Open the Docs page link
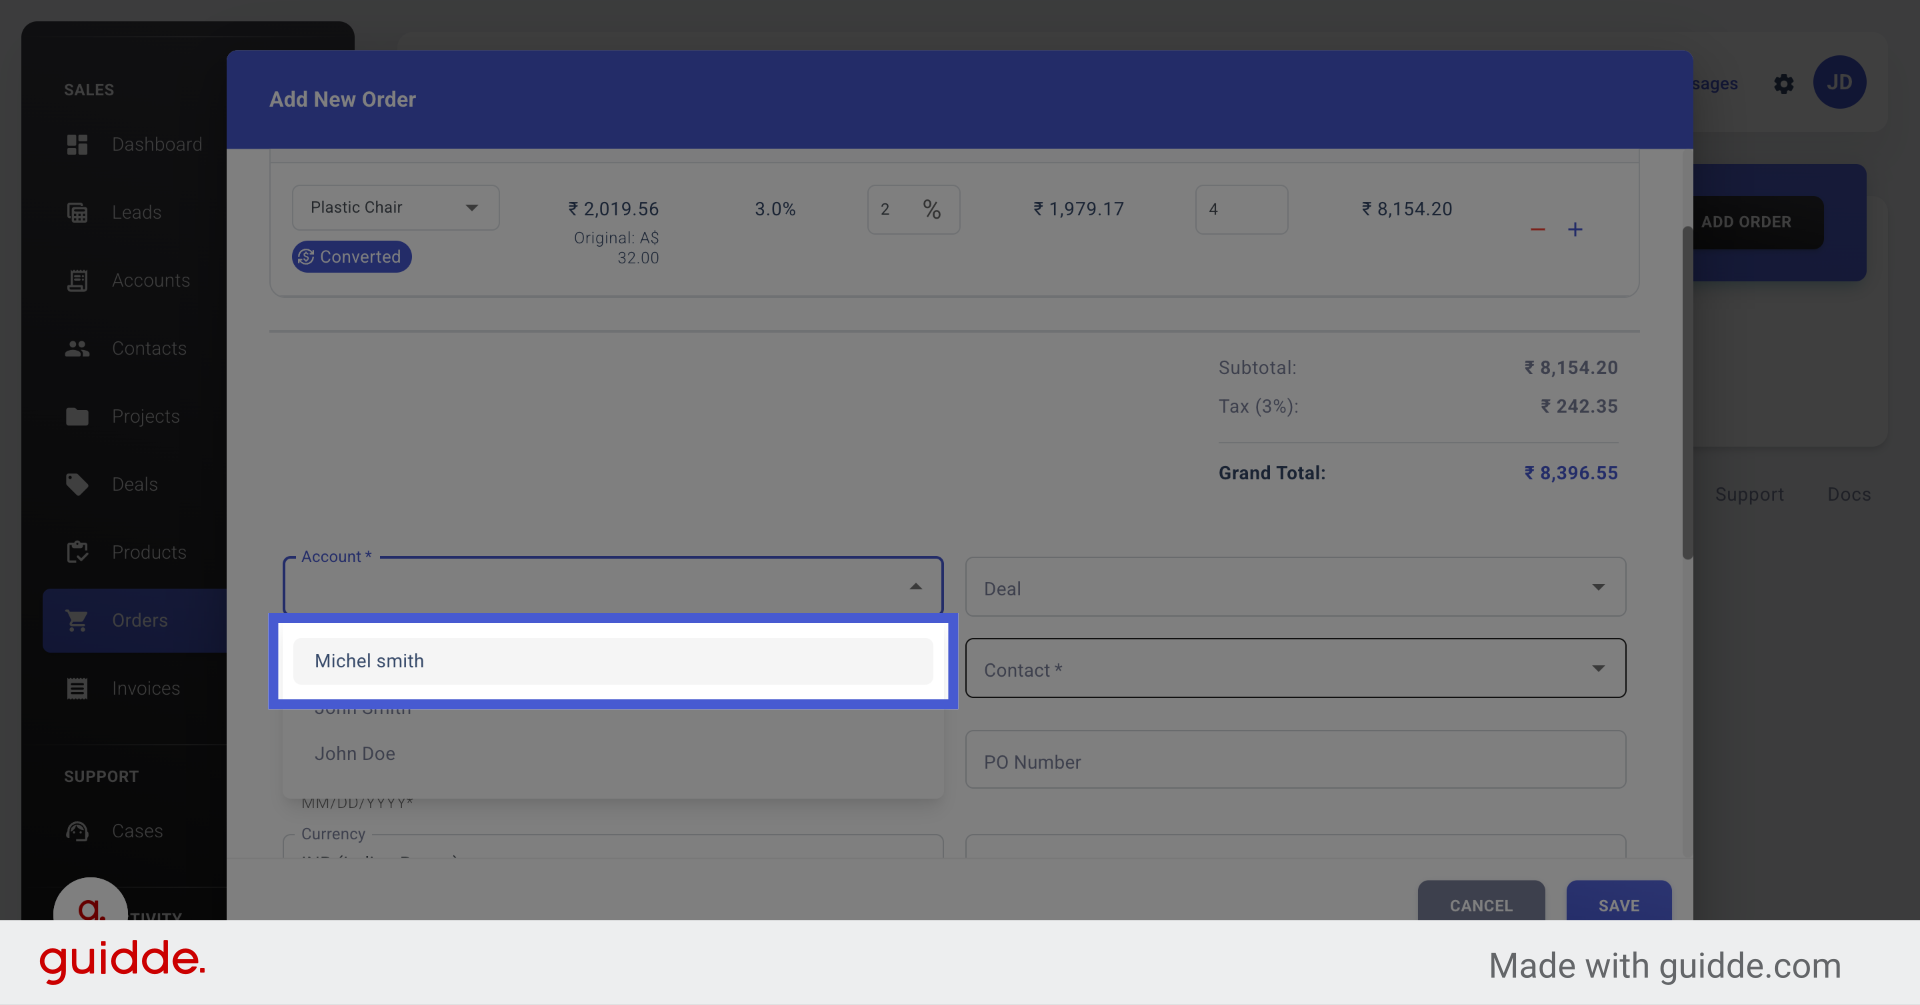This screenshot has width=1920, height=1005. click(x=1848, y=493)
